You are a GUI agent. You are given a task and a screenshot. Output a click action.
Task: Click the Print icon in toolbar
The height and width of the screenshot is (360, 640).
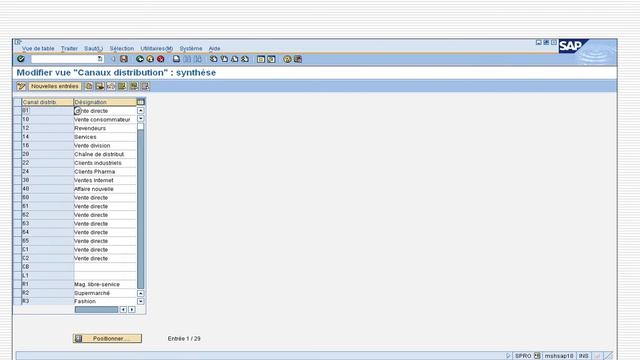pos(176,59)
